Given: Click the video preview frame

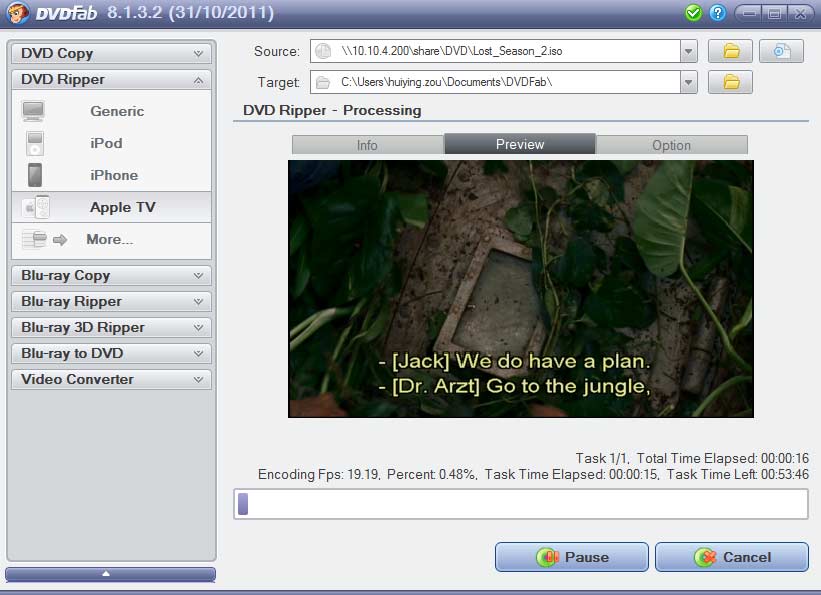Looking at the screenshot, I should [x=521, y=289].
